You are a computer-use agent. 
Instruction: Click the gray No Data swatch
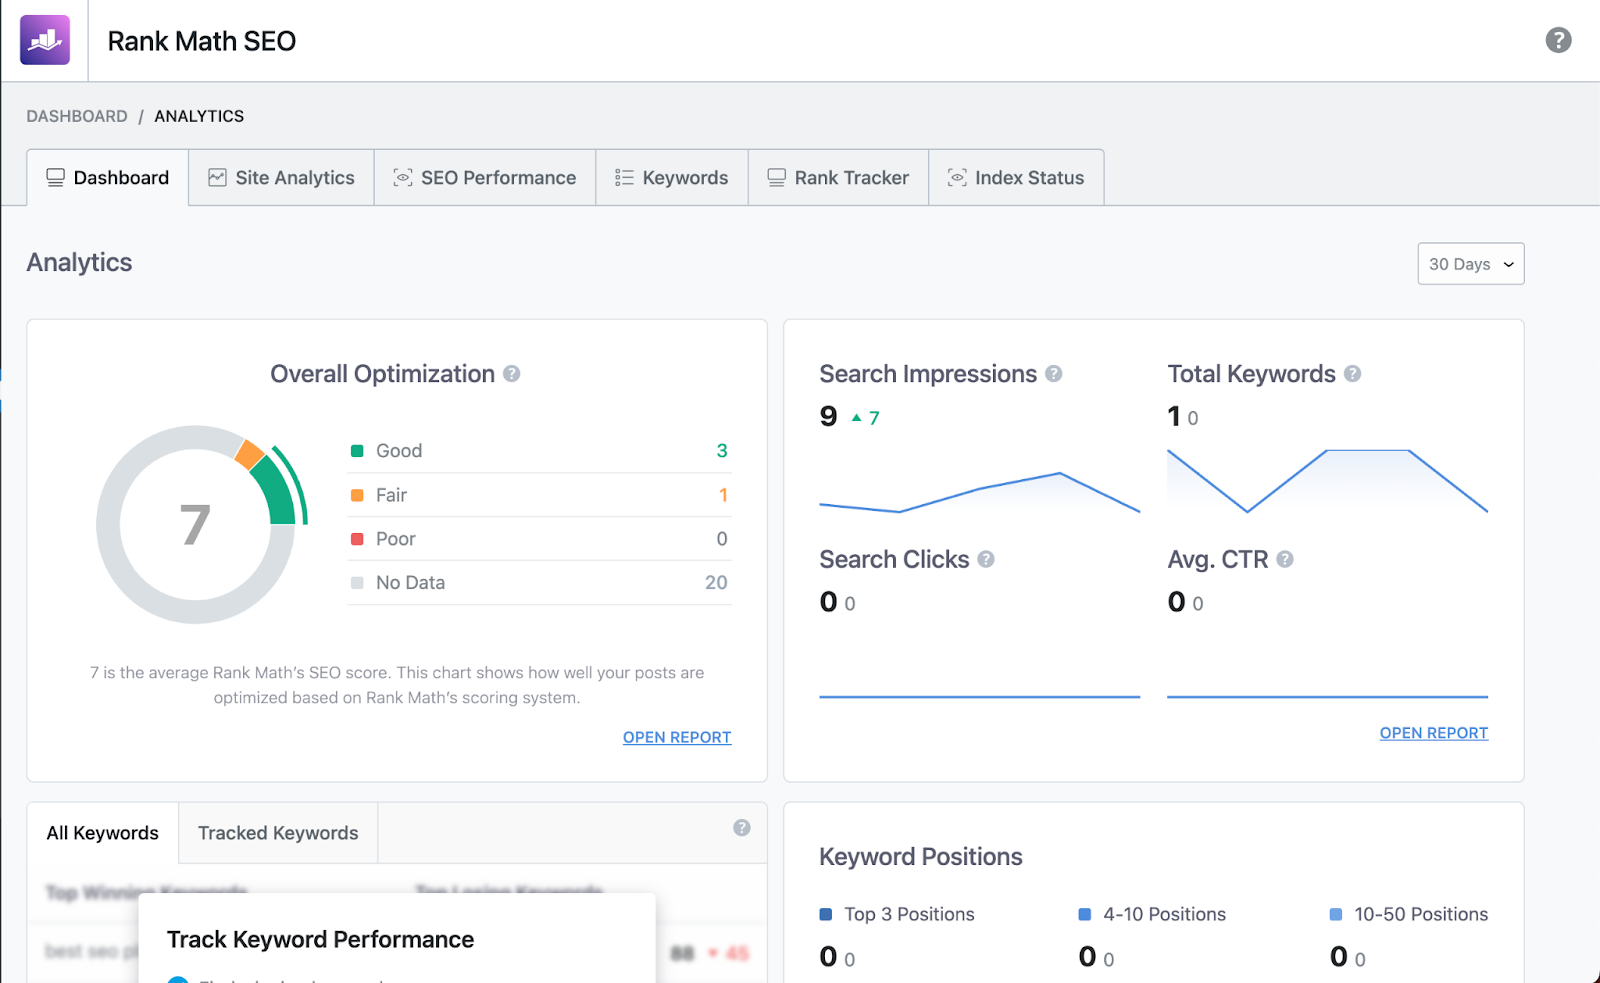pyautogui.click(x=357, y=583)
